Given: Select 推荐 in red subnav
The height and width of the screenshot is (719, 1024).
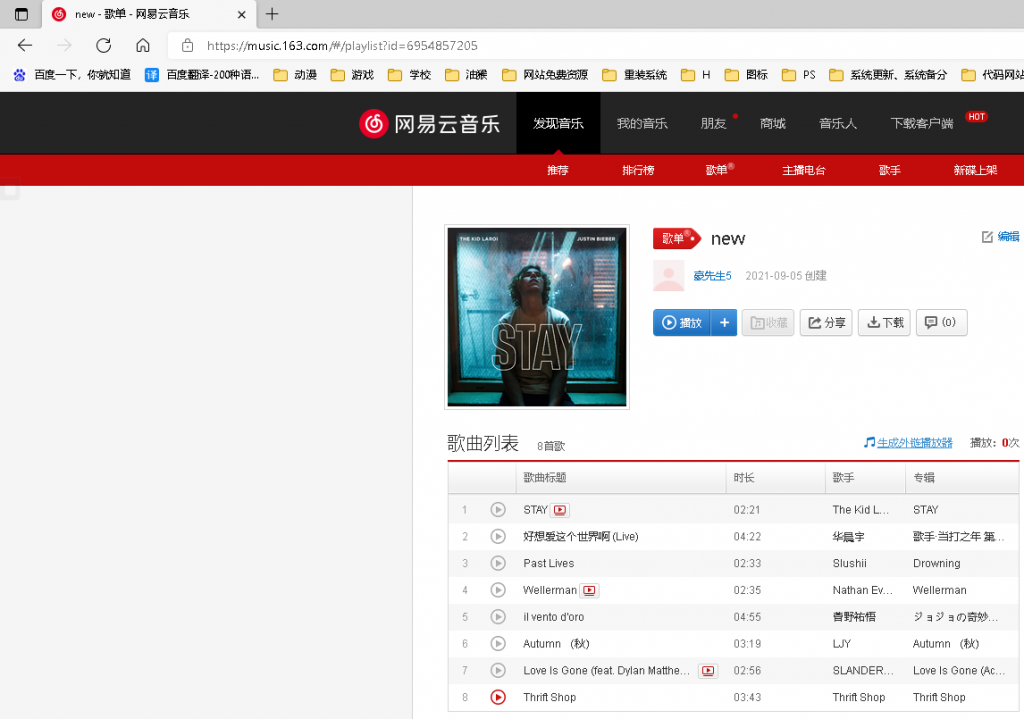Looking at the screenshot, I should [x=558, y=170].
